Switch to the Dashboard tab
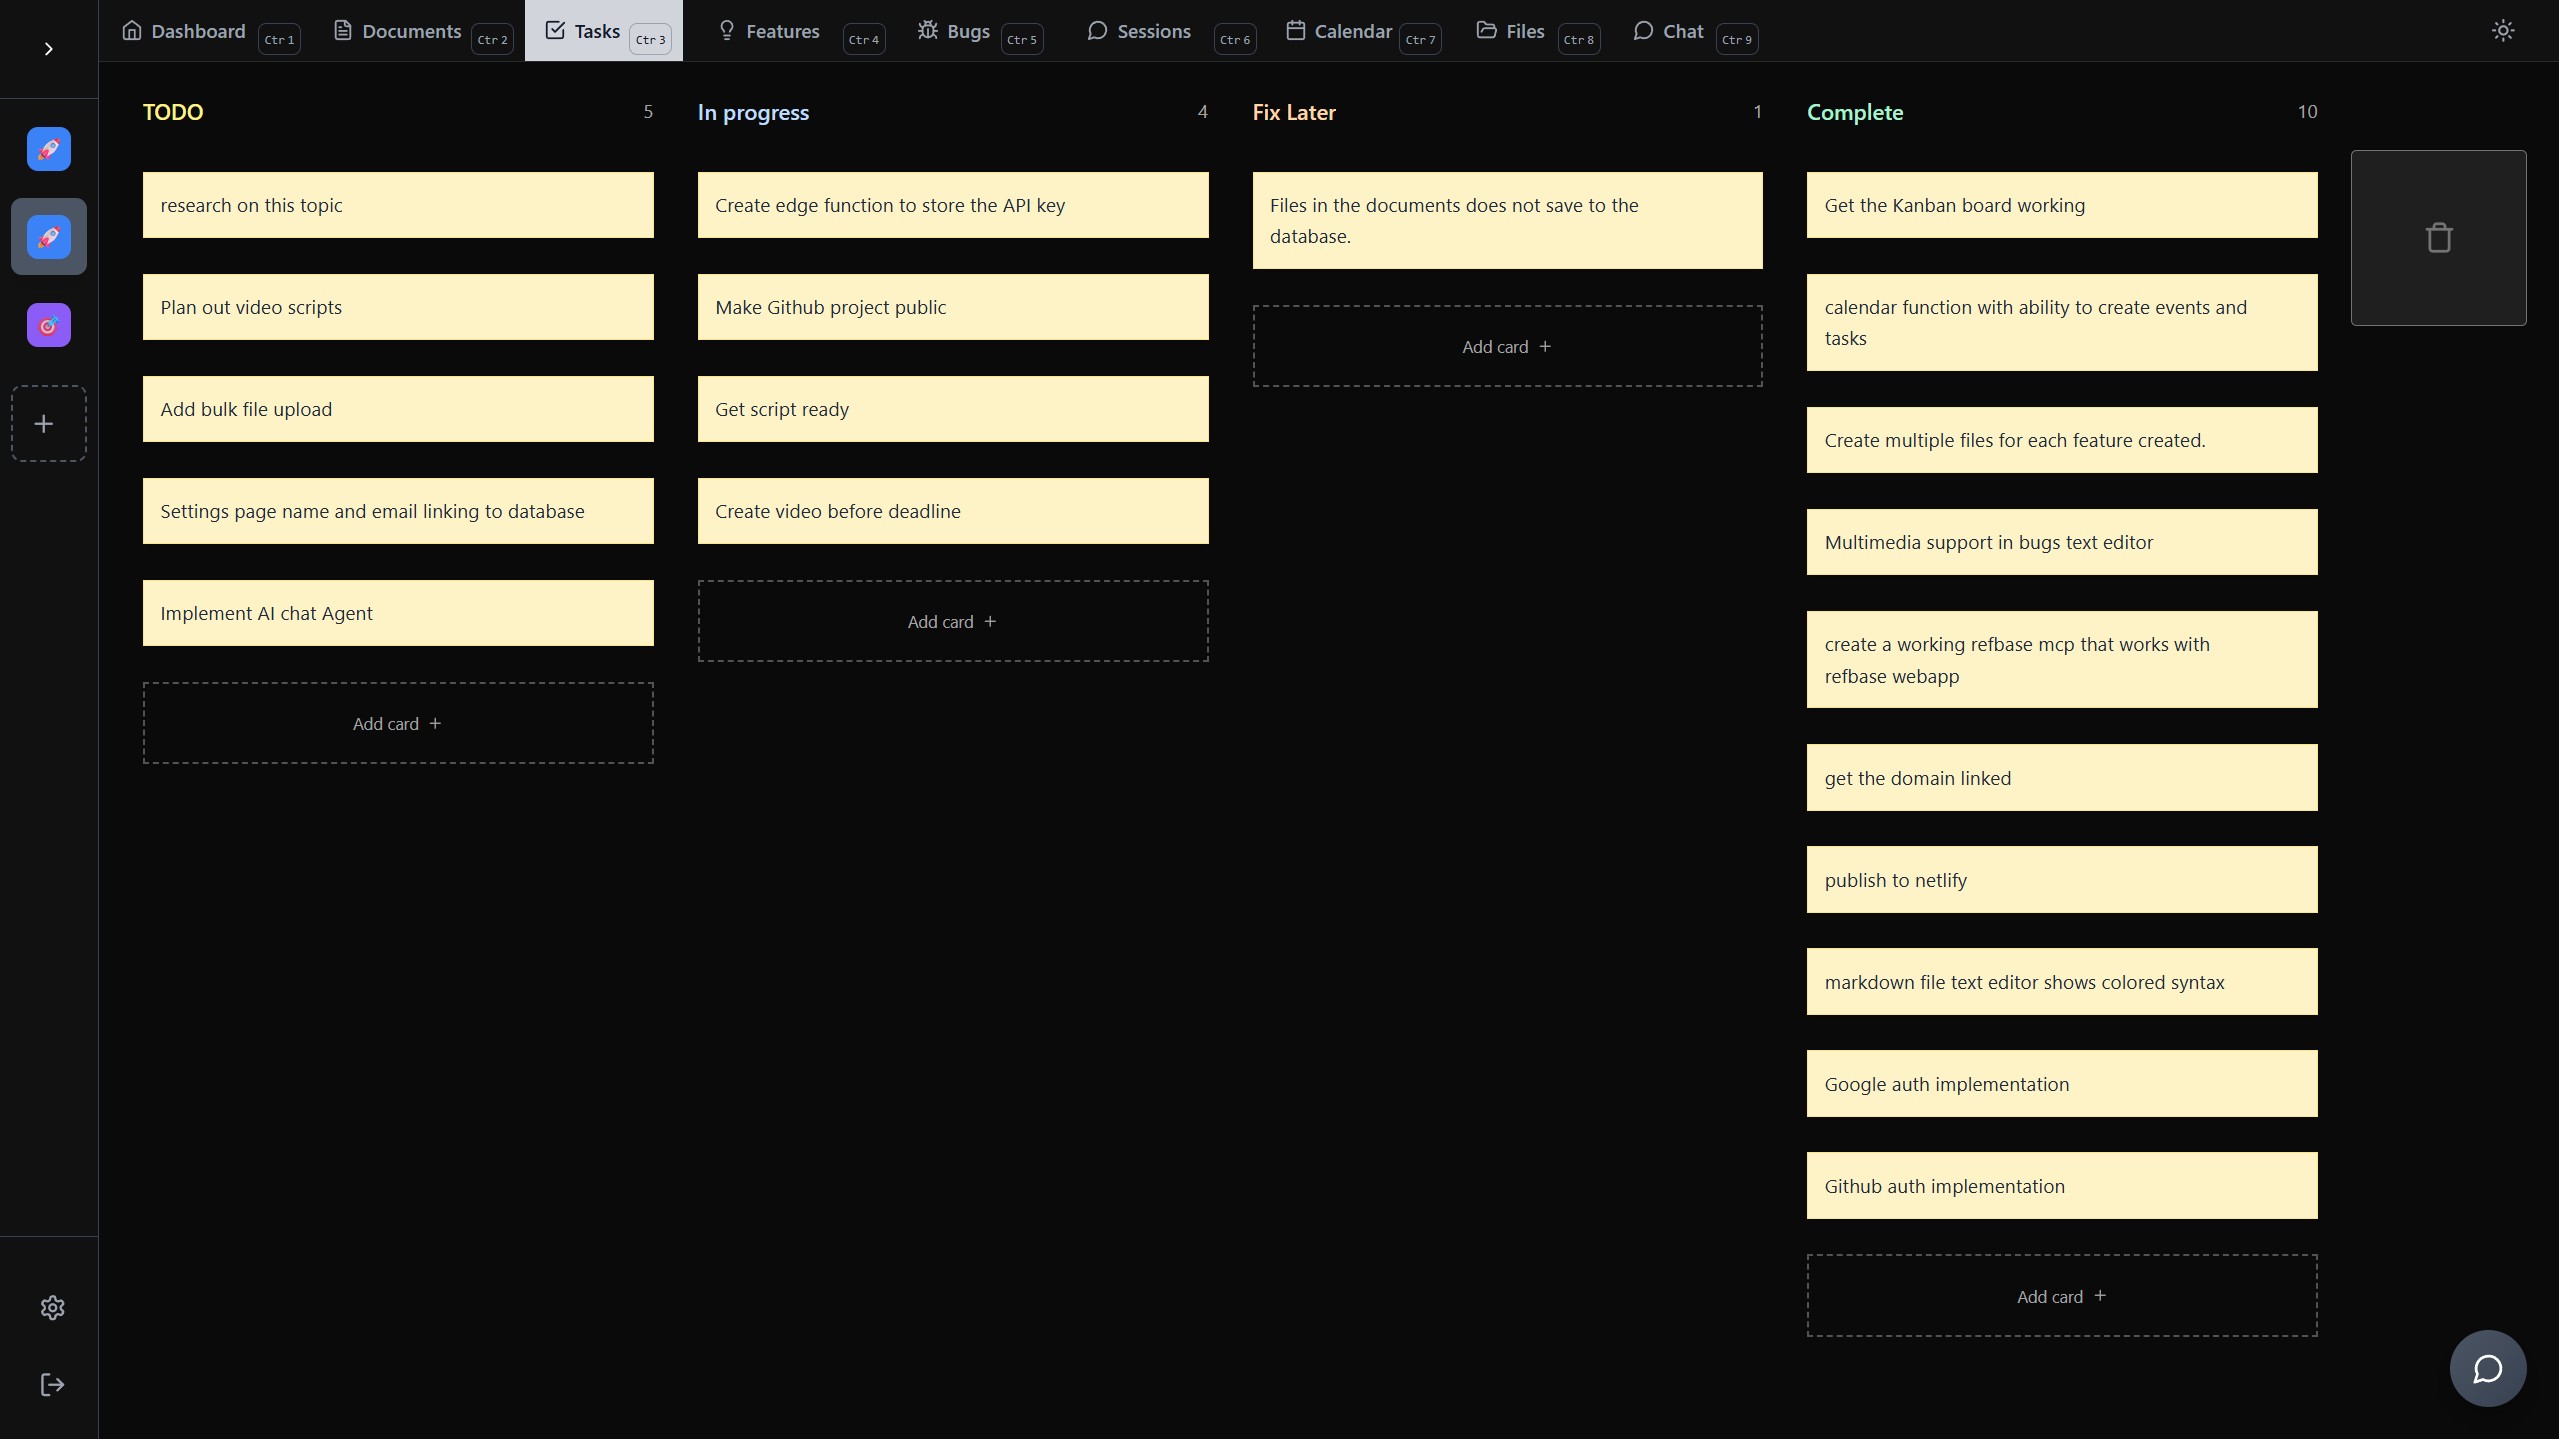This screenshot has height=1439, width=2559. 198,31
